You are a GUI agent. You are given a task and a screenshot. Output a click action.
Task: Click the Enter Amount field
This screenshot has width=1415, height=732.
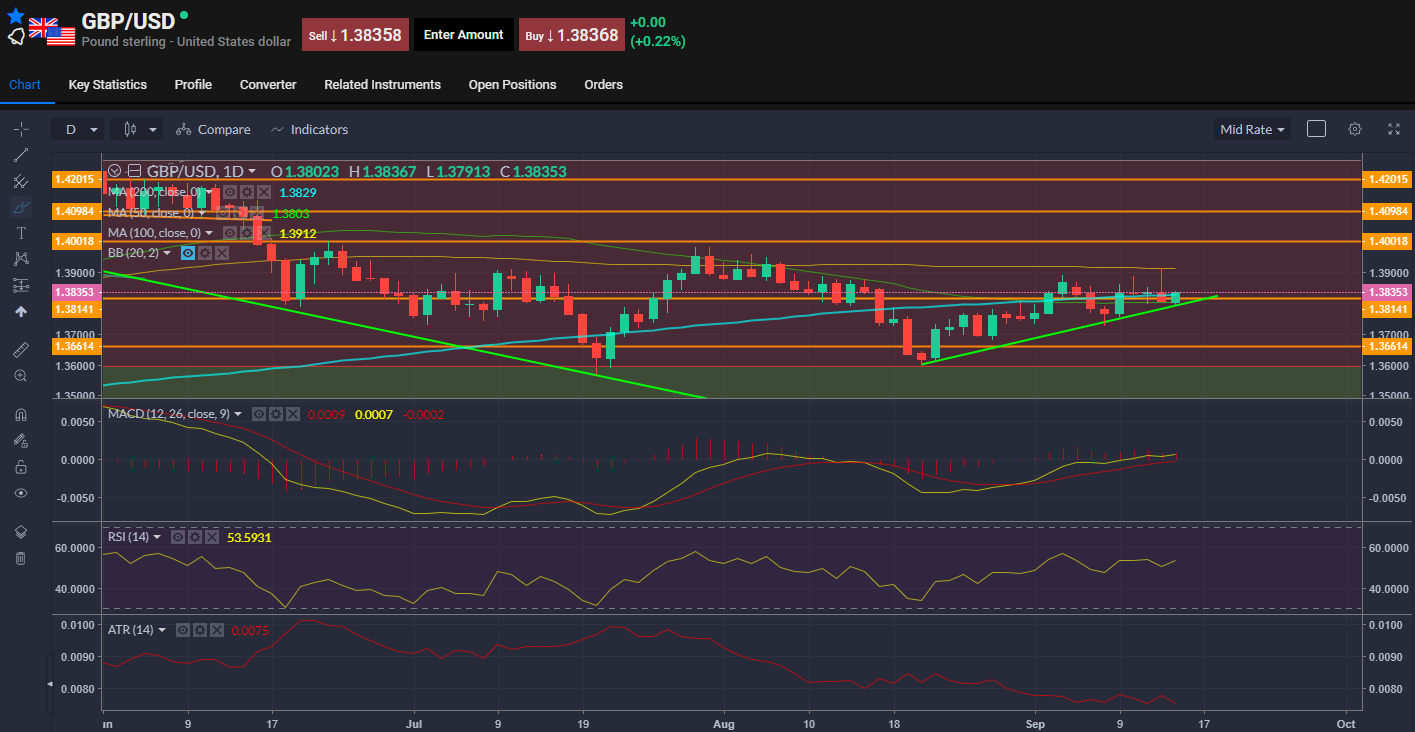tap(463, 35)
